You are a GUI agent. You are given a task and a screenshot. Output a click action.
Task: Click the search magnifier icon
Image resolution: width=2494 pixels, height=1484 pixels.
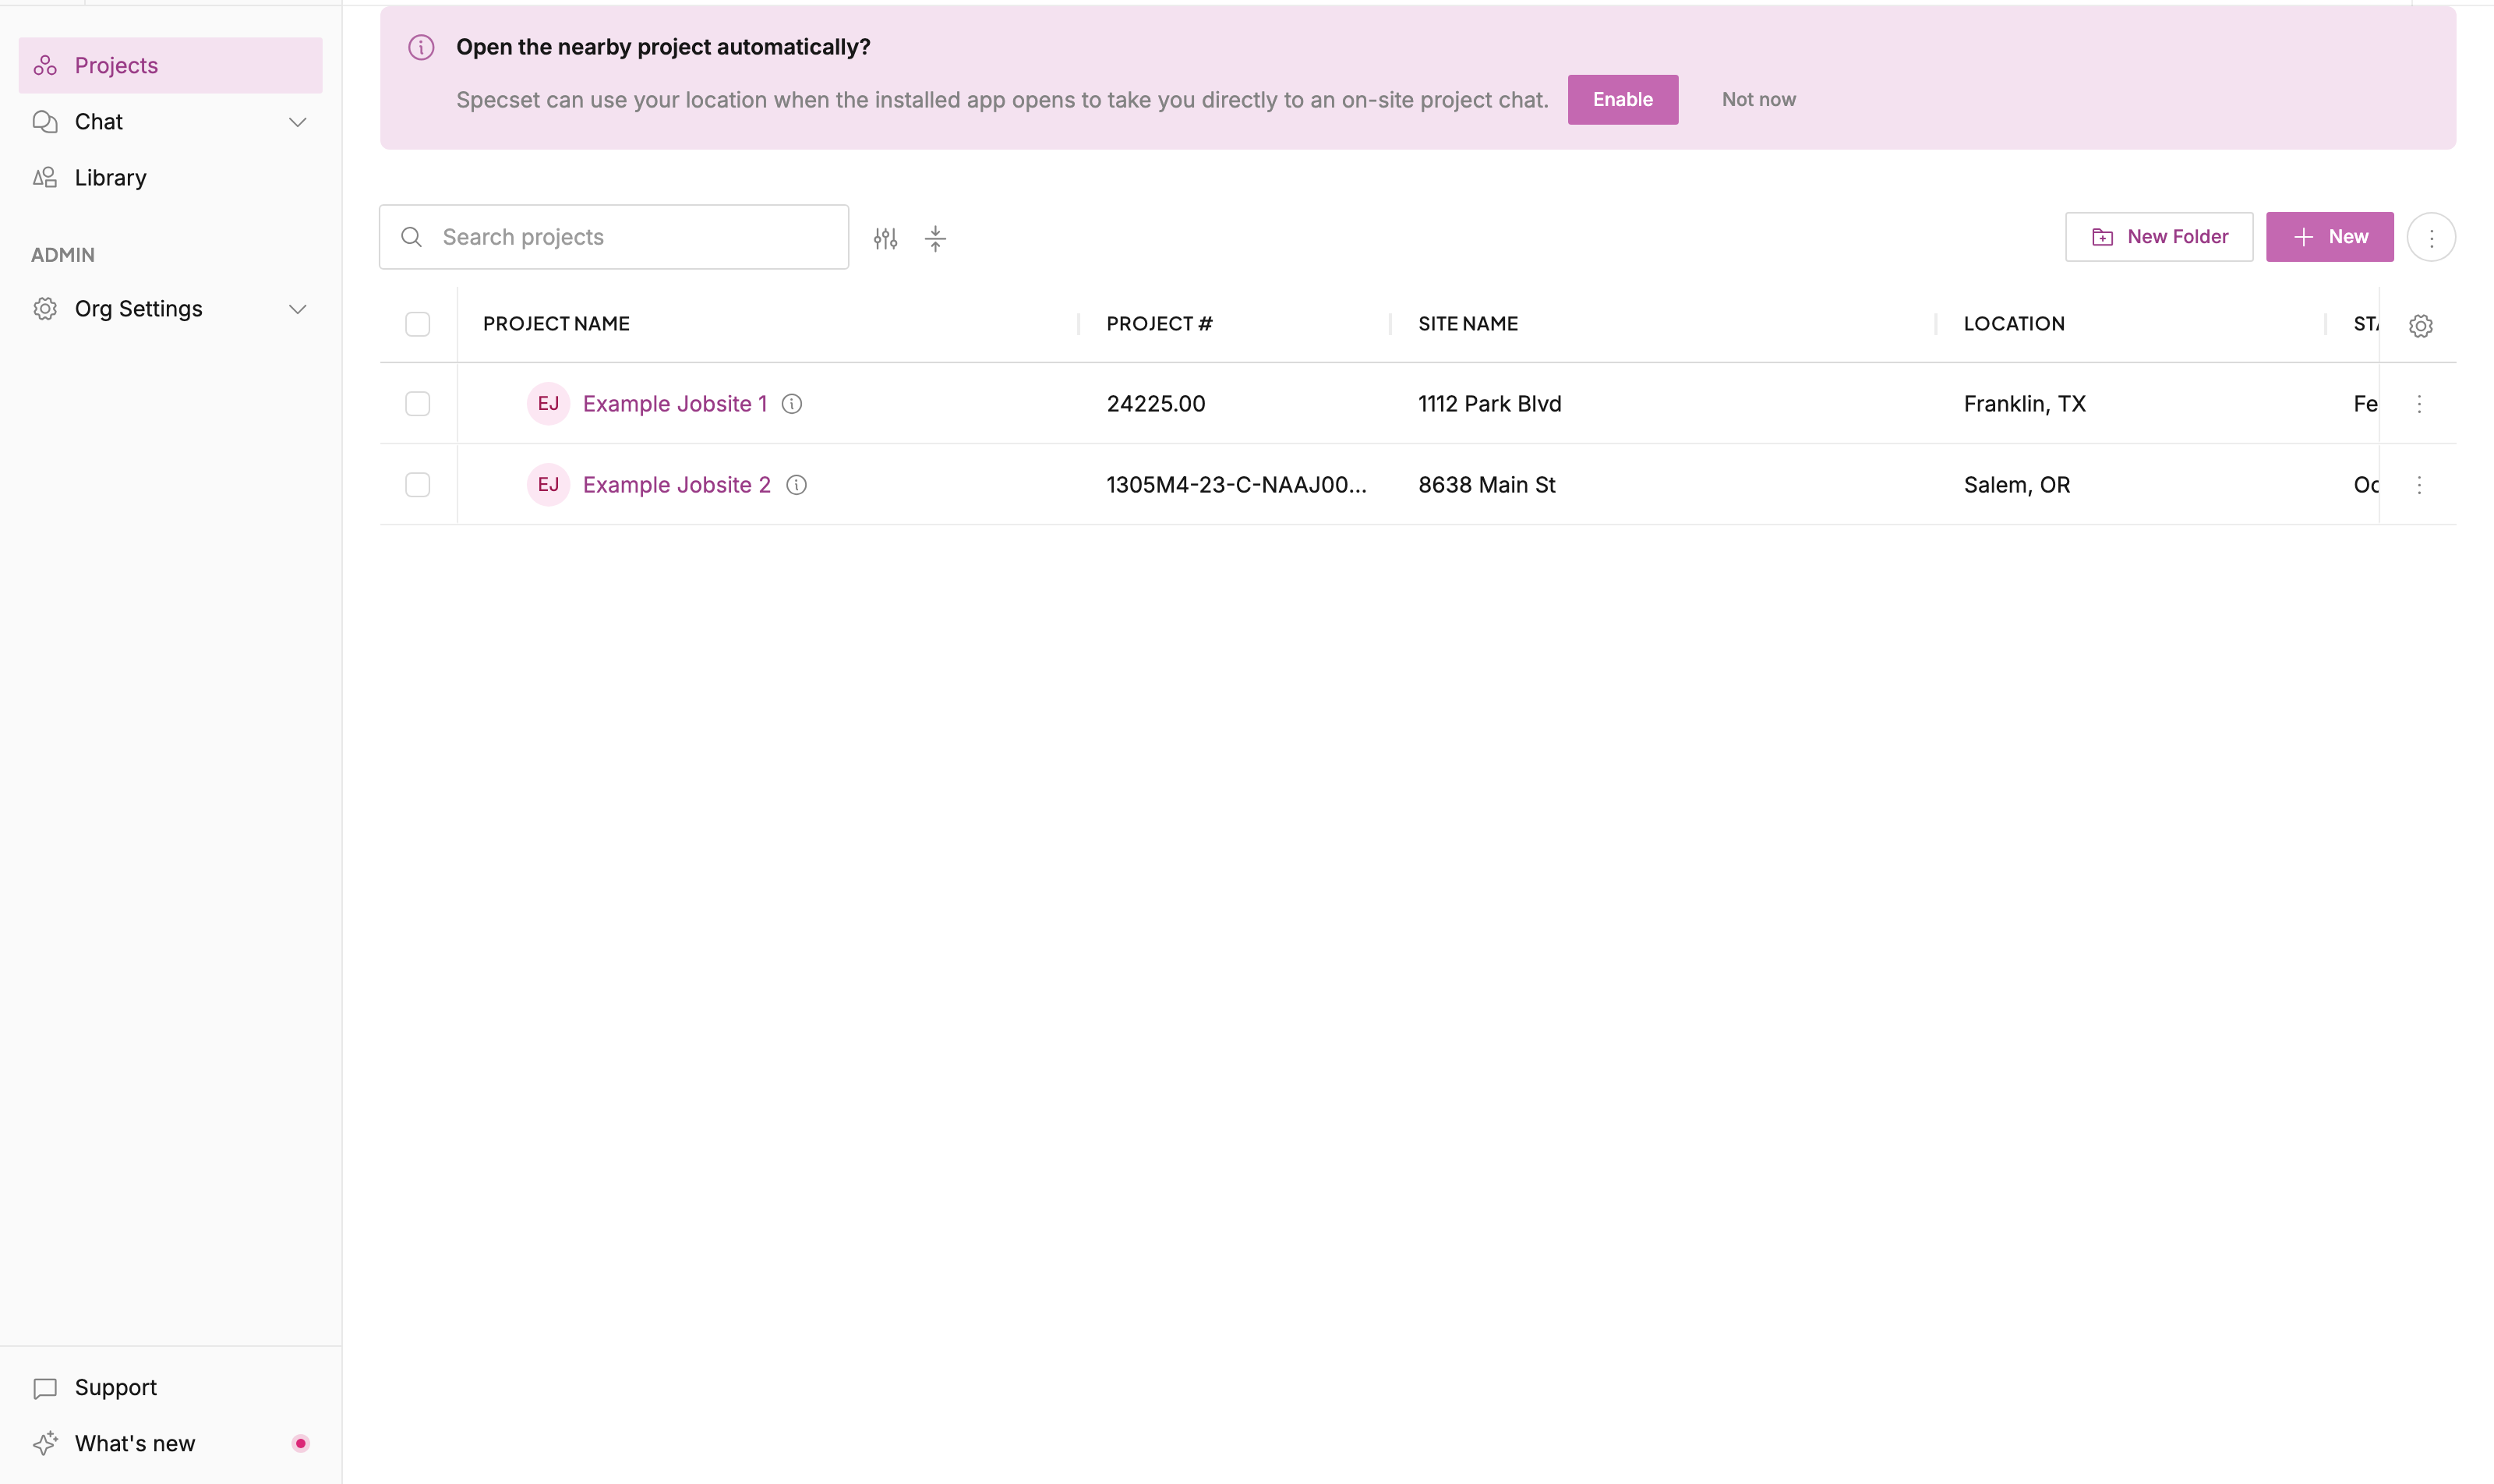(x=411, y=237)
